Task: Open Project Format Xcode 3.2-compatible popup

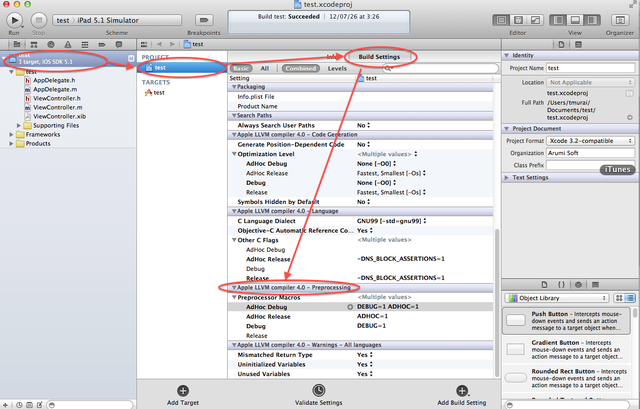Action: (590, 141)
